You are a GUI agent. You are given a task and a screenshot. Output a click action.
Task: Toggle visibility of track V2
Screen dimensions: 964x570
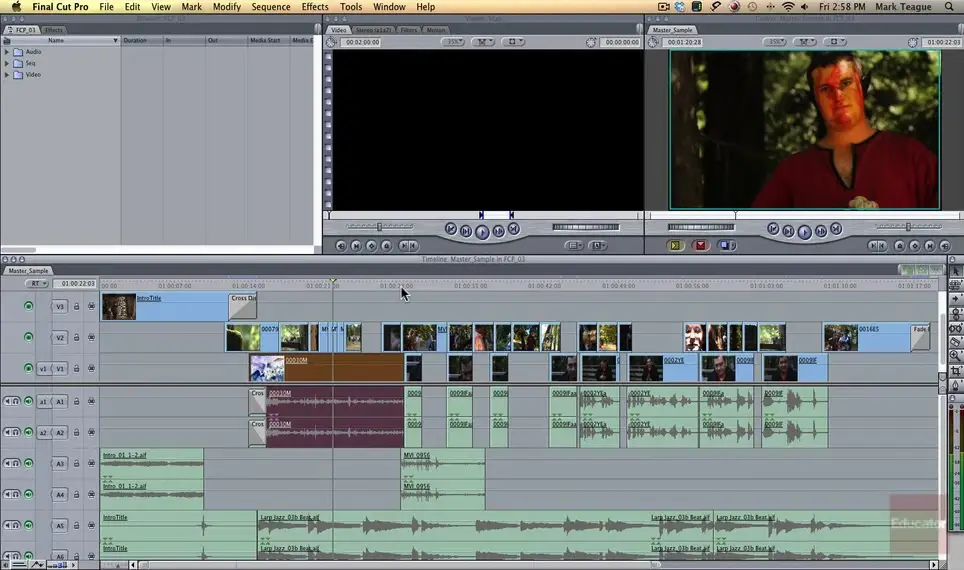coord(28,337)
